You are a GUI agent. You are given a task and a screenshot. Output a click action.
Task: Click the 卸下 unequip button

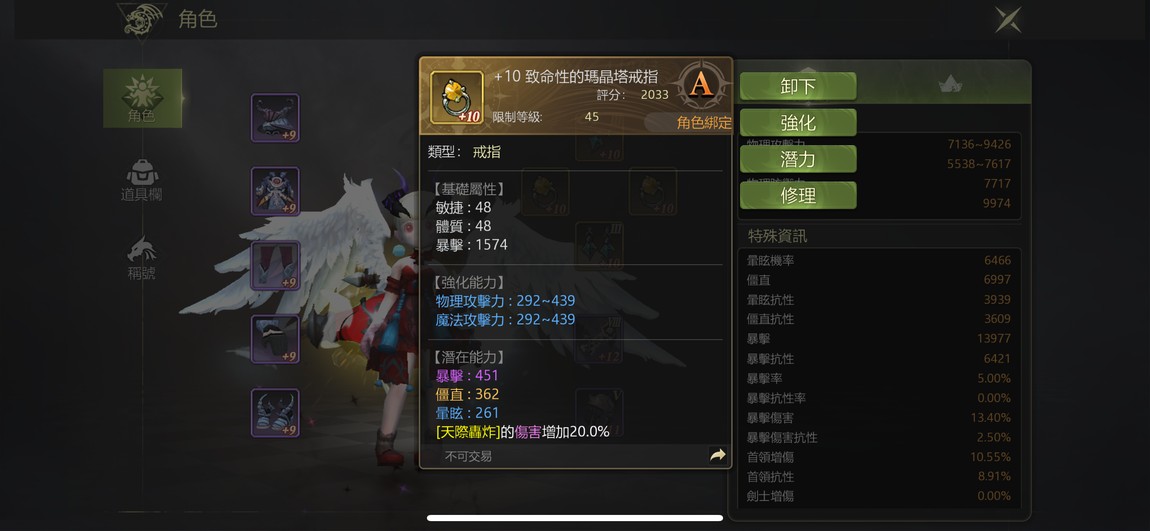798,87
